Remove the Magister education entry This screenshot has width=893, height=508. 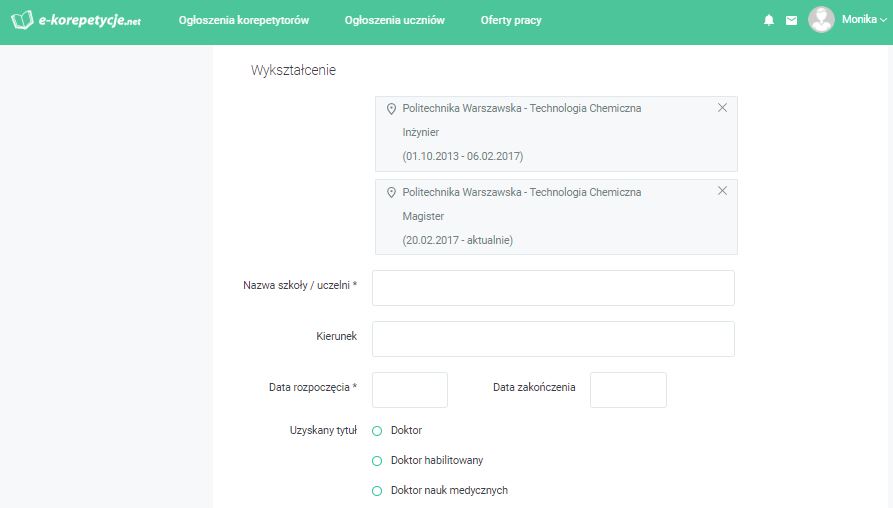pos(722,191)
